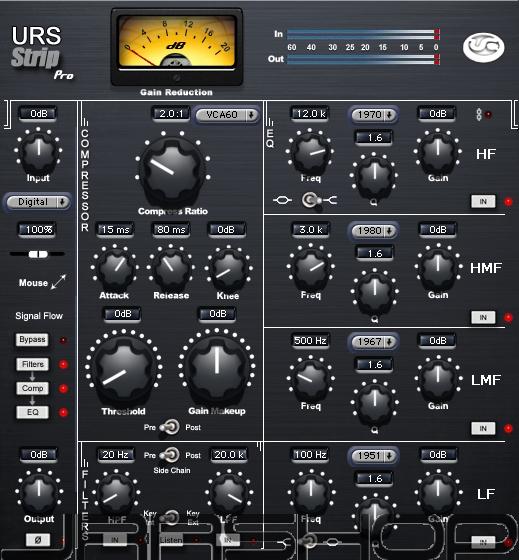Click the Listen button

[x=171, y=540]
